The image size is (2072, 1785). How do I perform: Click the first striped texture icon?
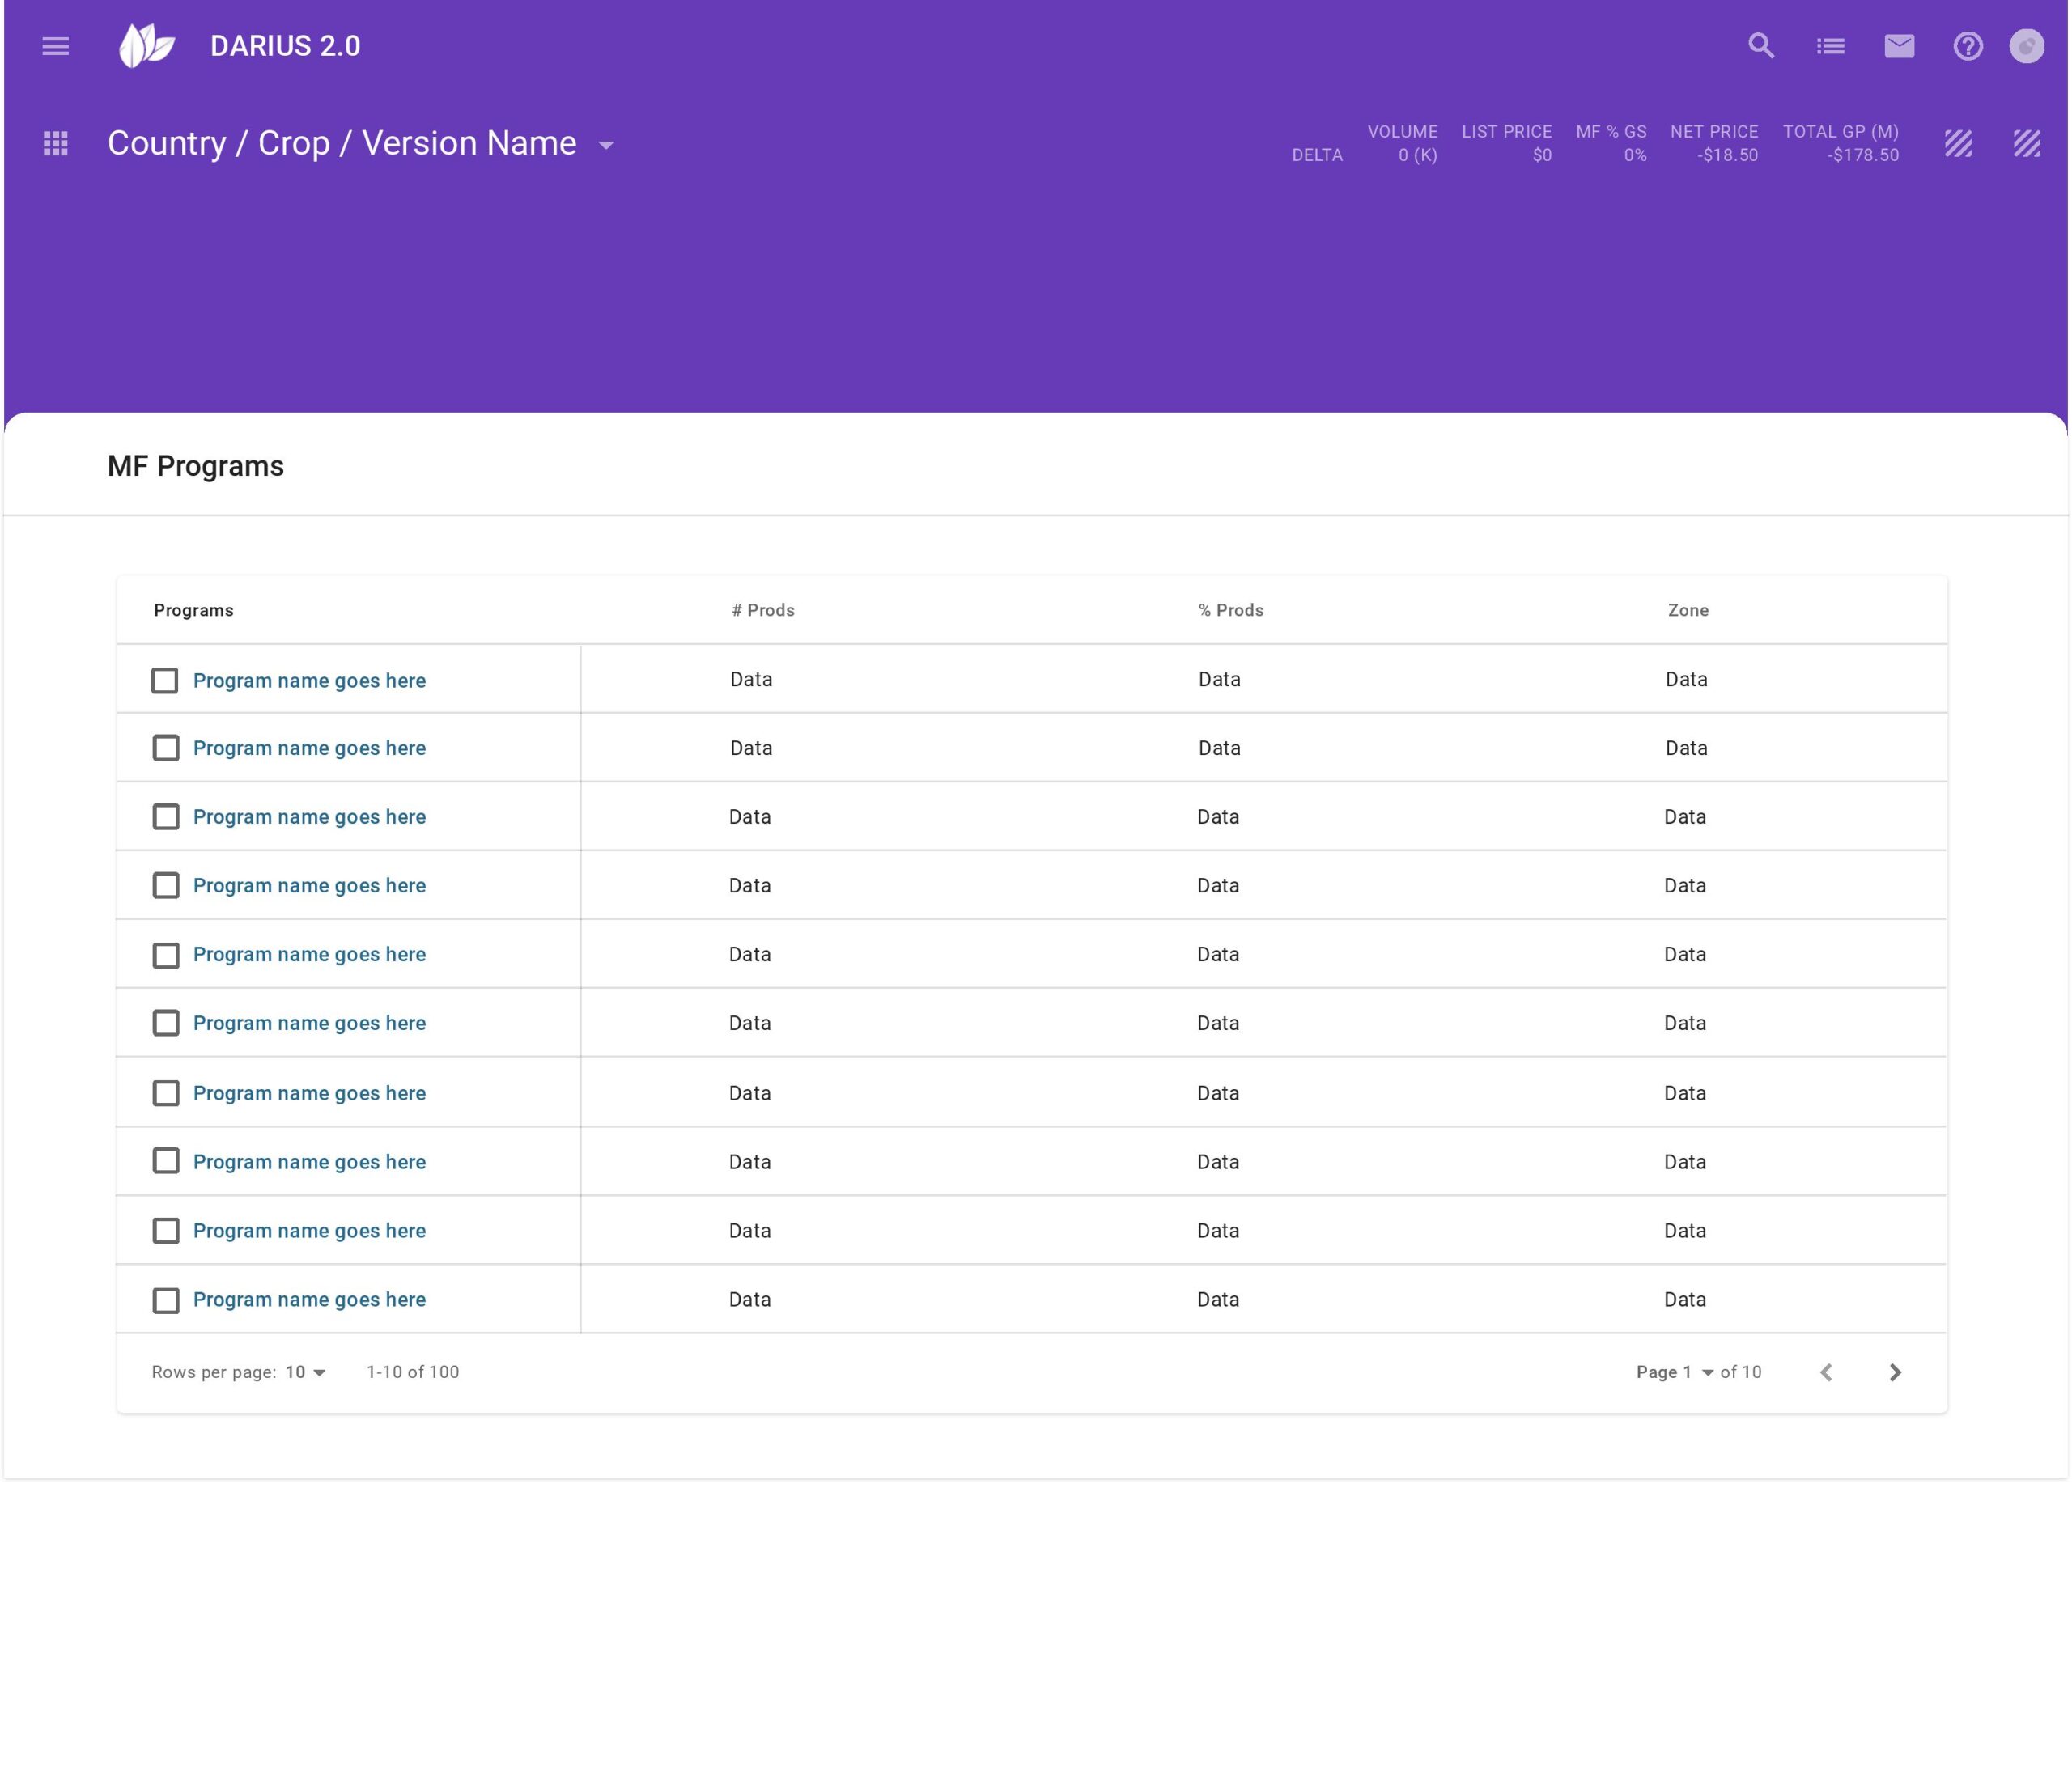click(x=1958, y=144)
